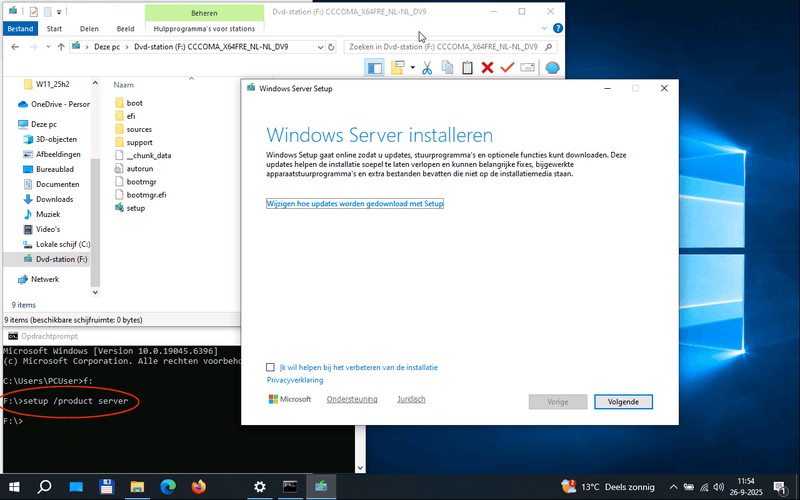Open the Ondersteuning link
Viewport: 800px width, 500px height.
pos(352,399)
